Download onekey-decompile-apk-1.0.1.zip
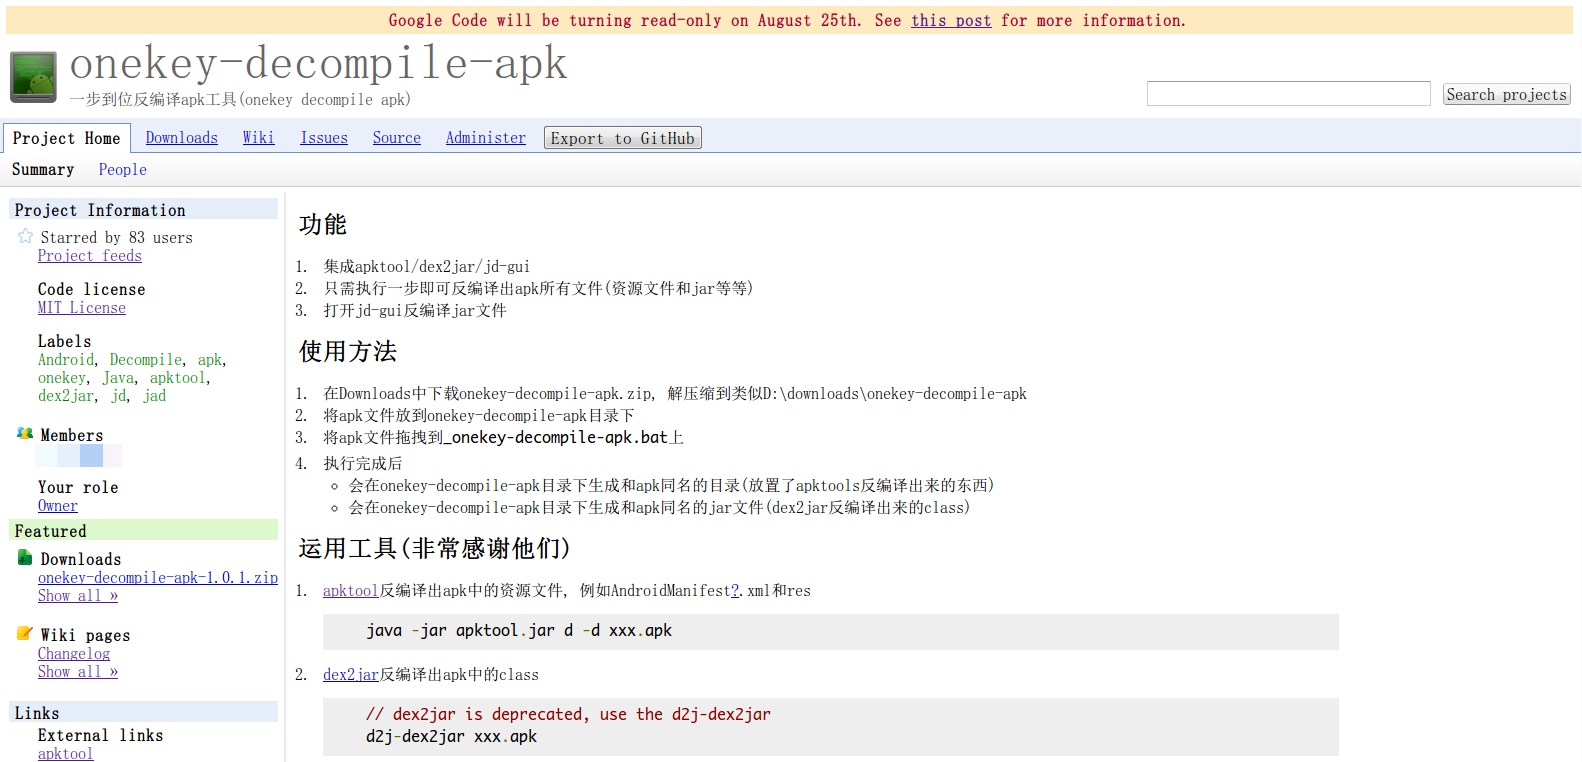Image resolution: width=1582 pixels, height=762 pixels. [x=158, y=578]
